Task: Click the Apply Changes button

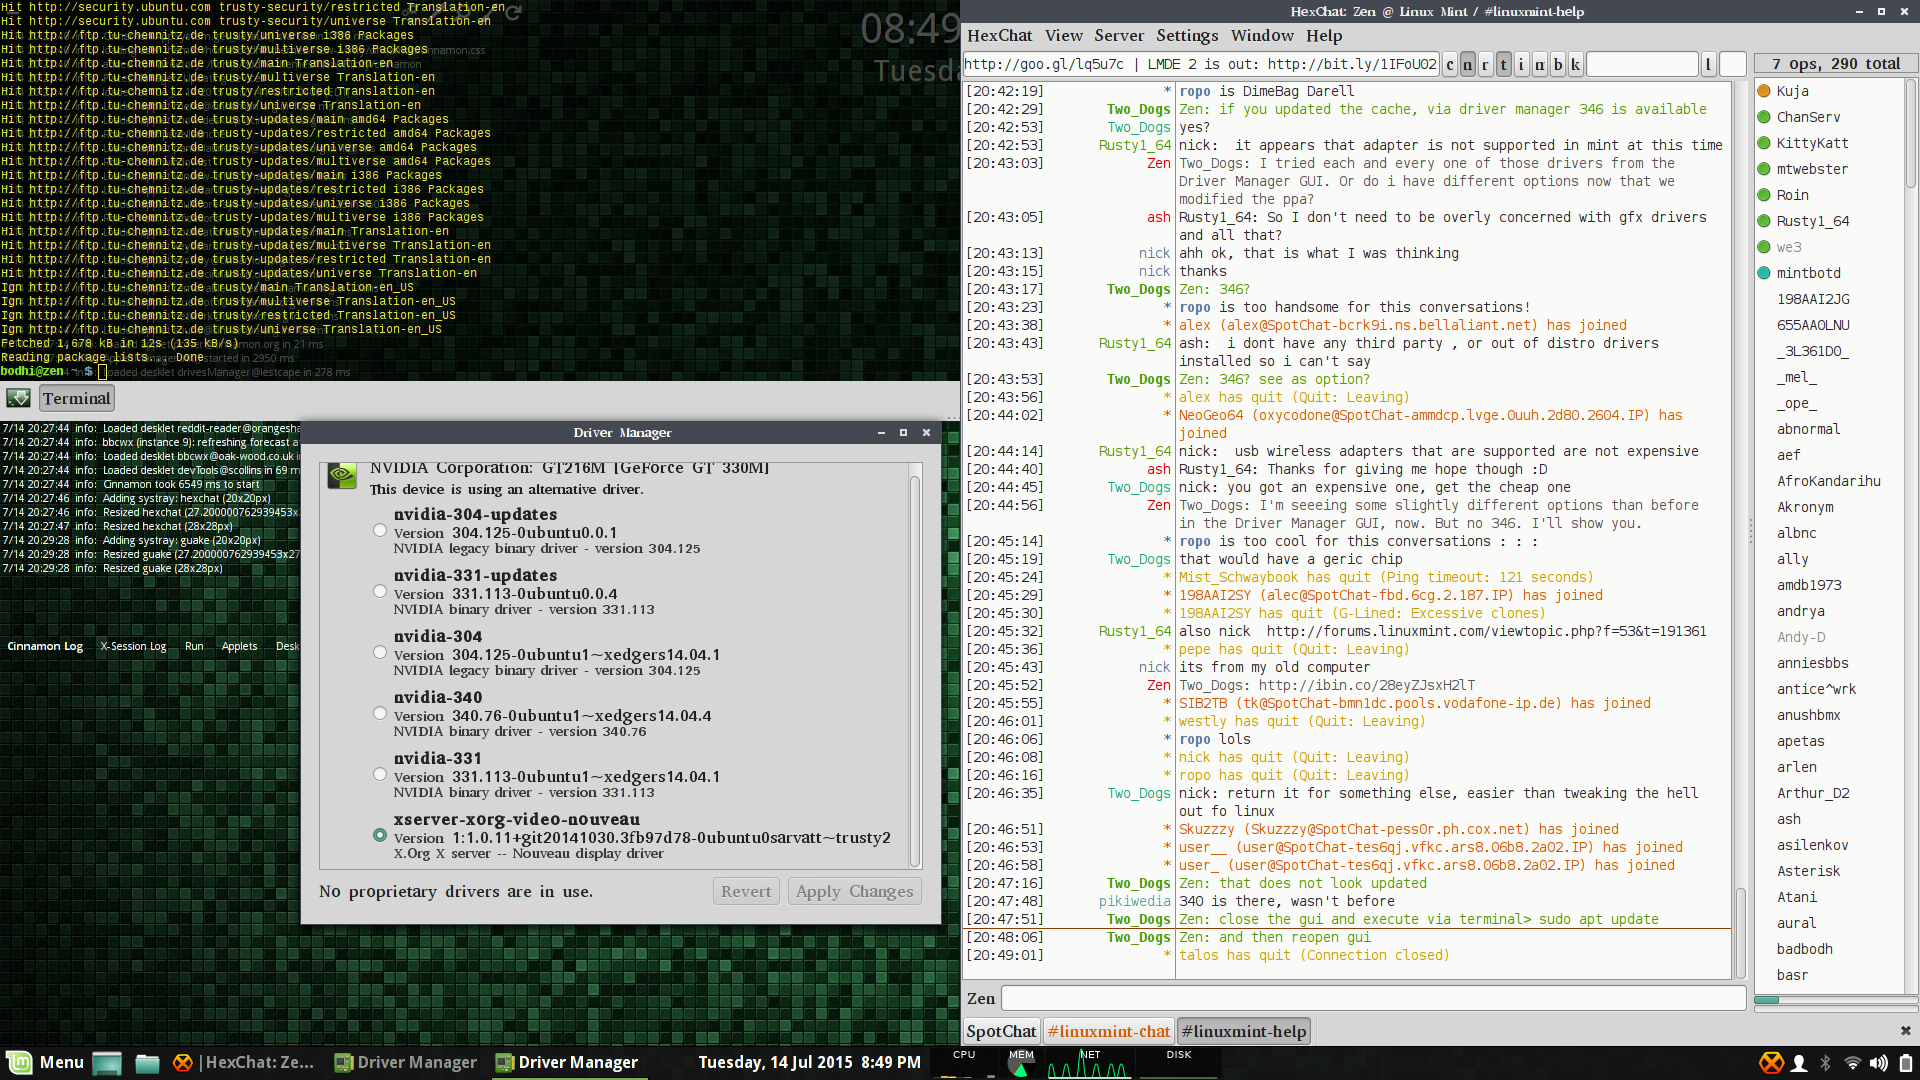Action: pyautogui.click(x=855, y=891)
